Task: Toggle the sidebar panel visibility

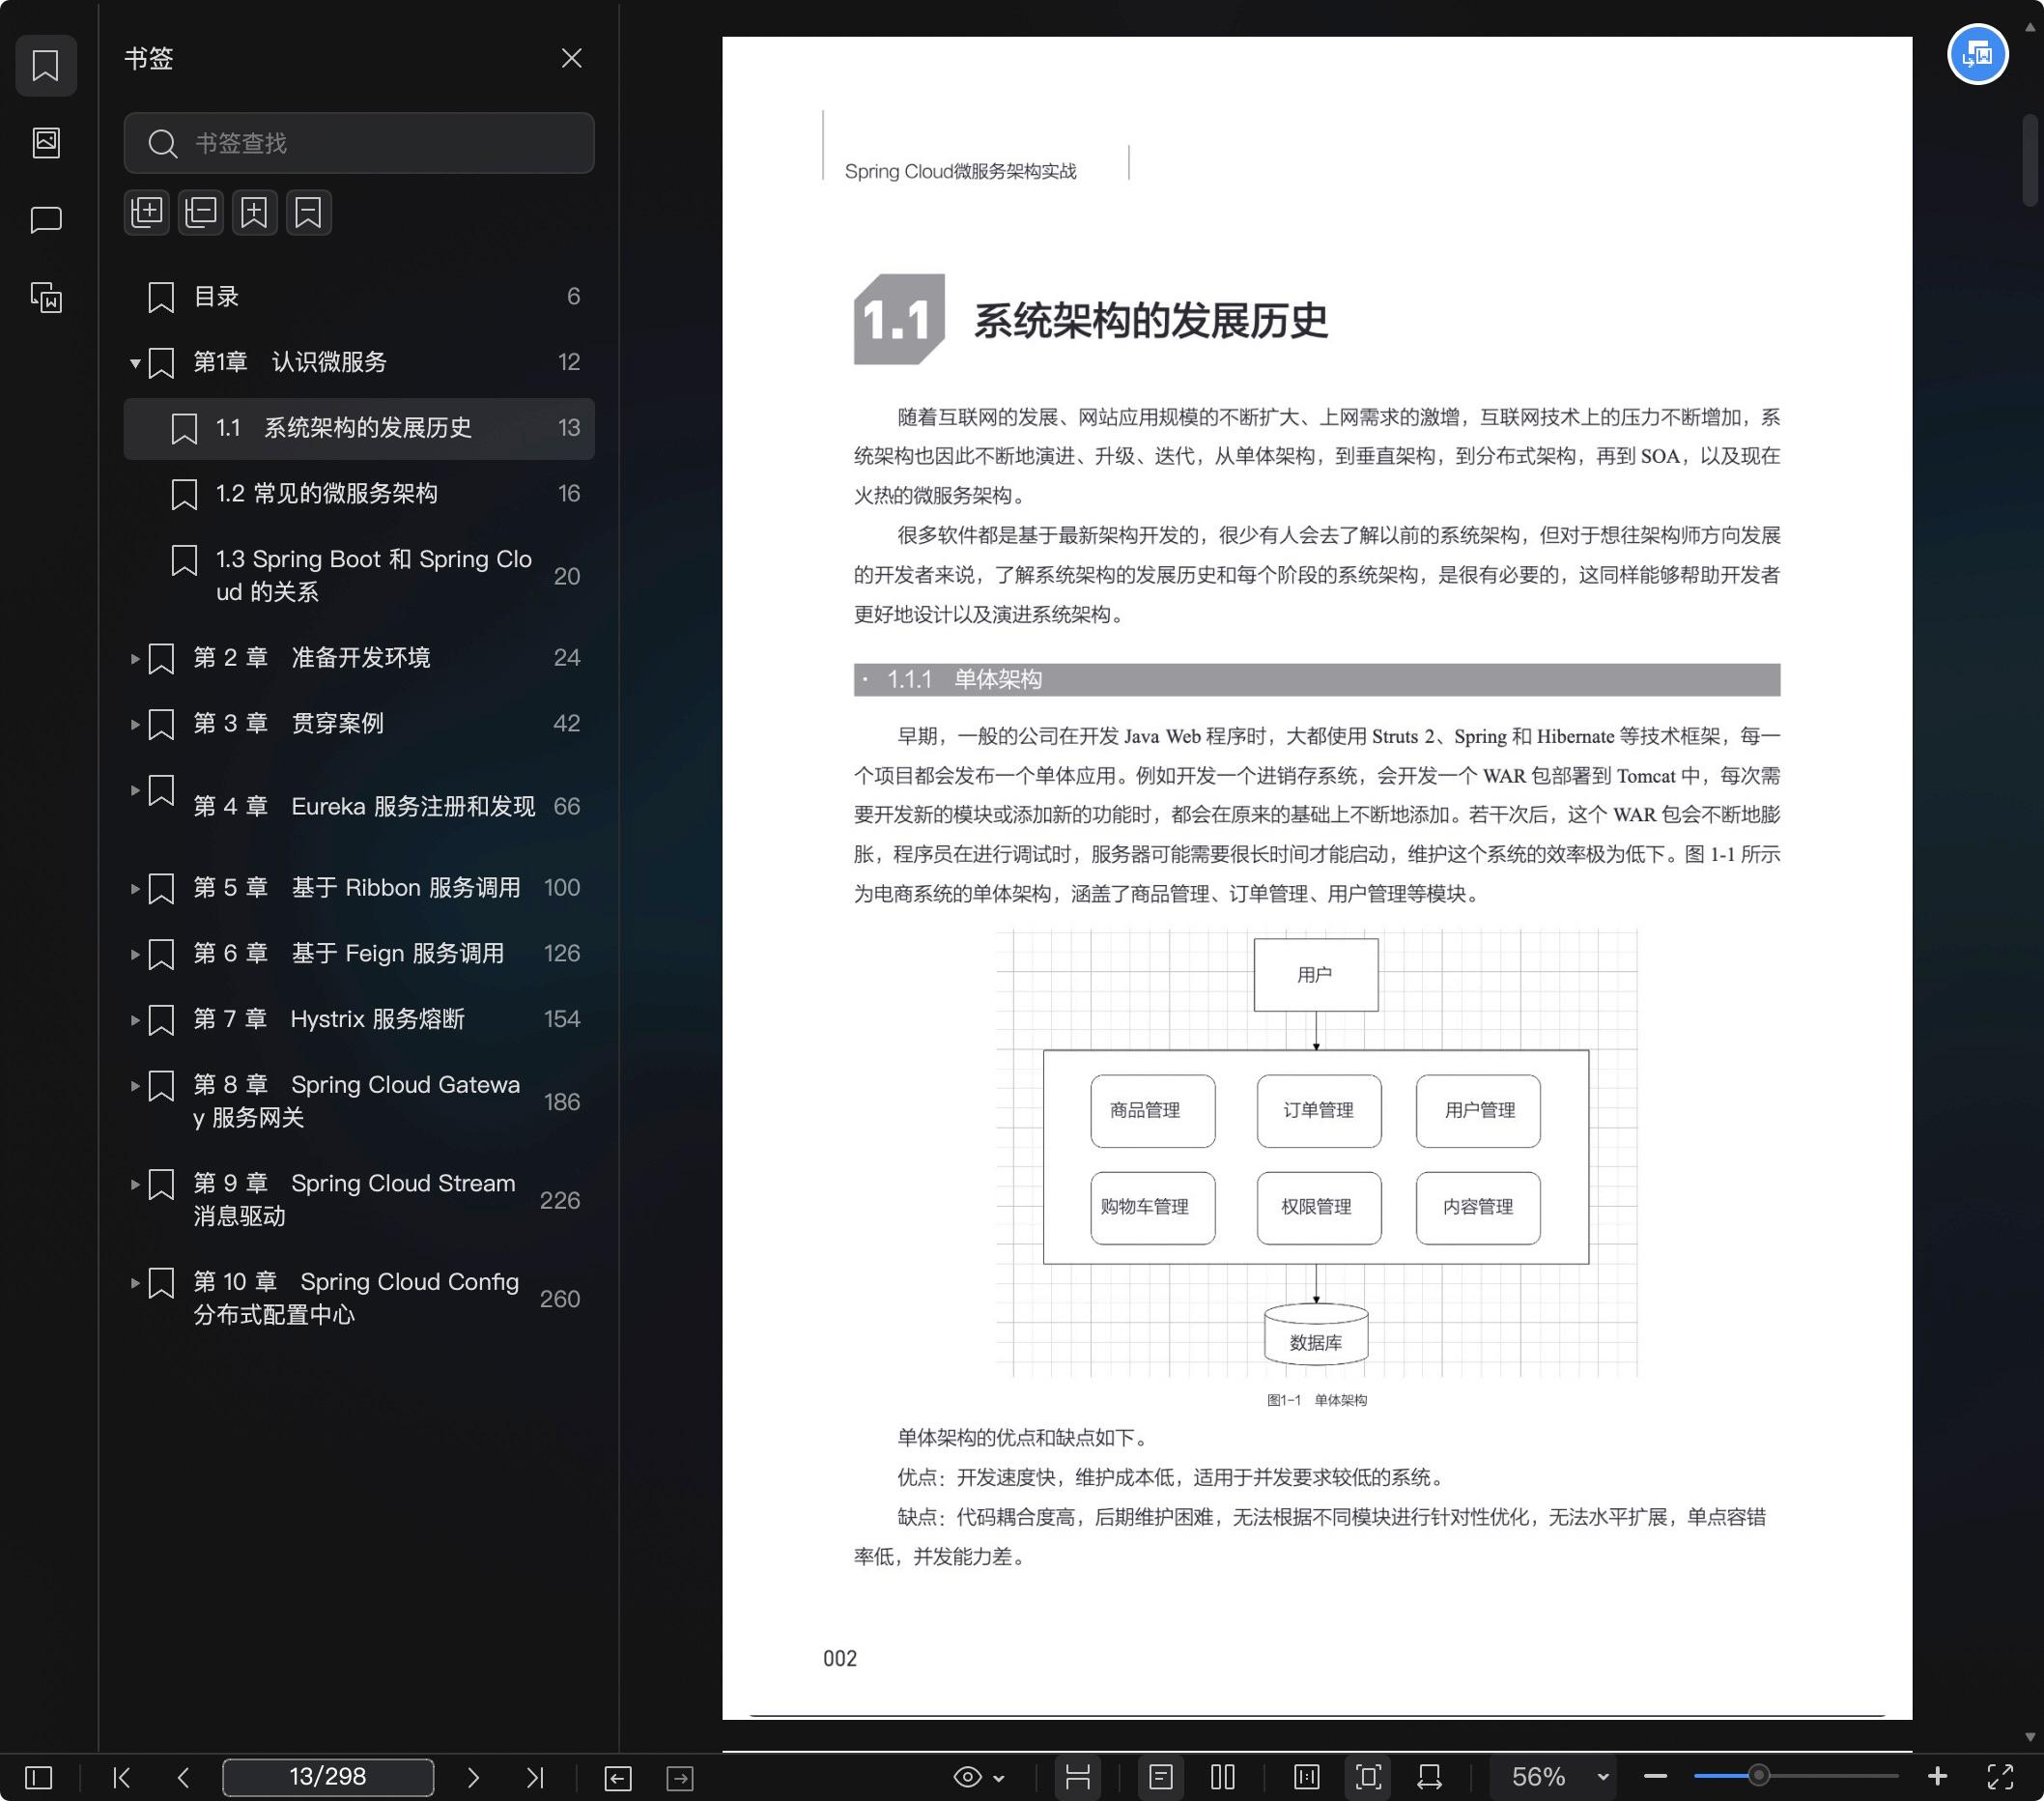Action: click(x=38, y=1777)
